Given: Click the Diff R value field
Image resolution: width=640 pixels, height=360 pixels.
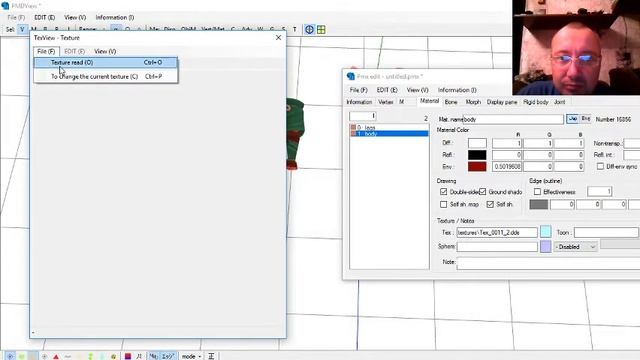Looking at the screenshot, I should pyautogui.click(x=507, y=143).
